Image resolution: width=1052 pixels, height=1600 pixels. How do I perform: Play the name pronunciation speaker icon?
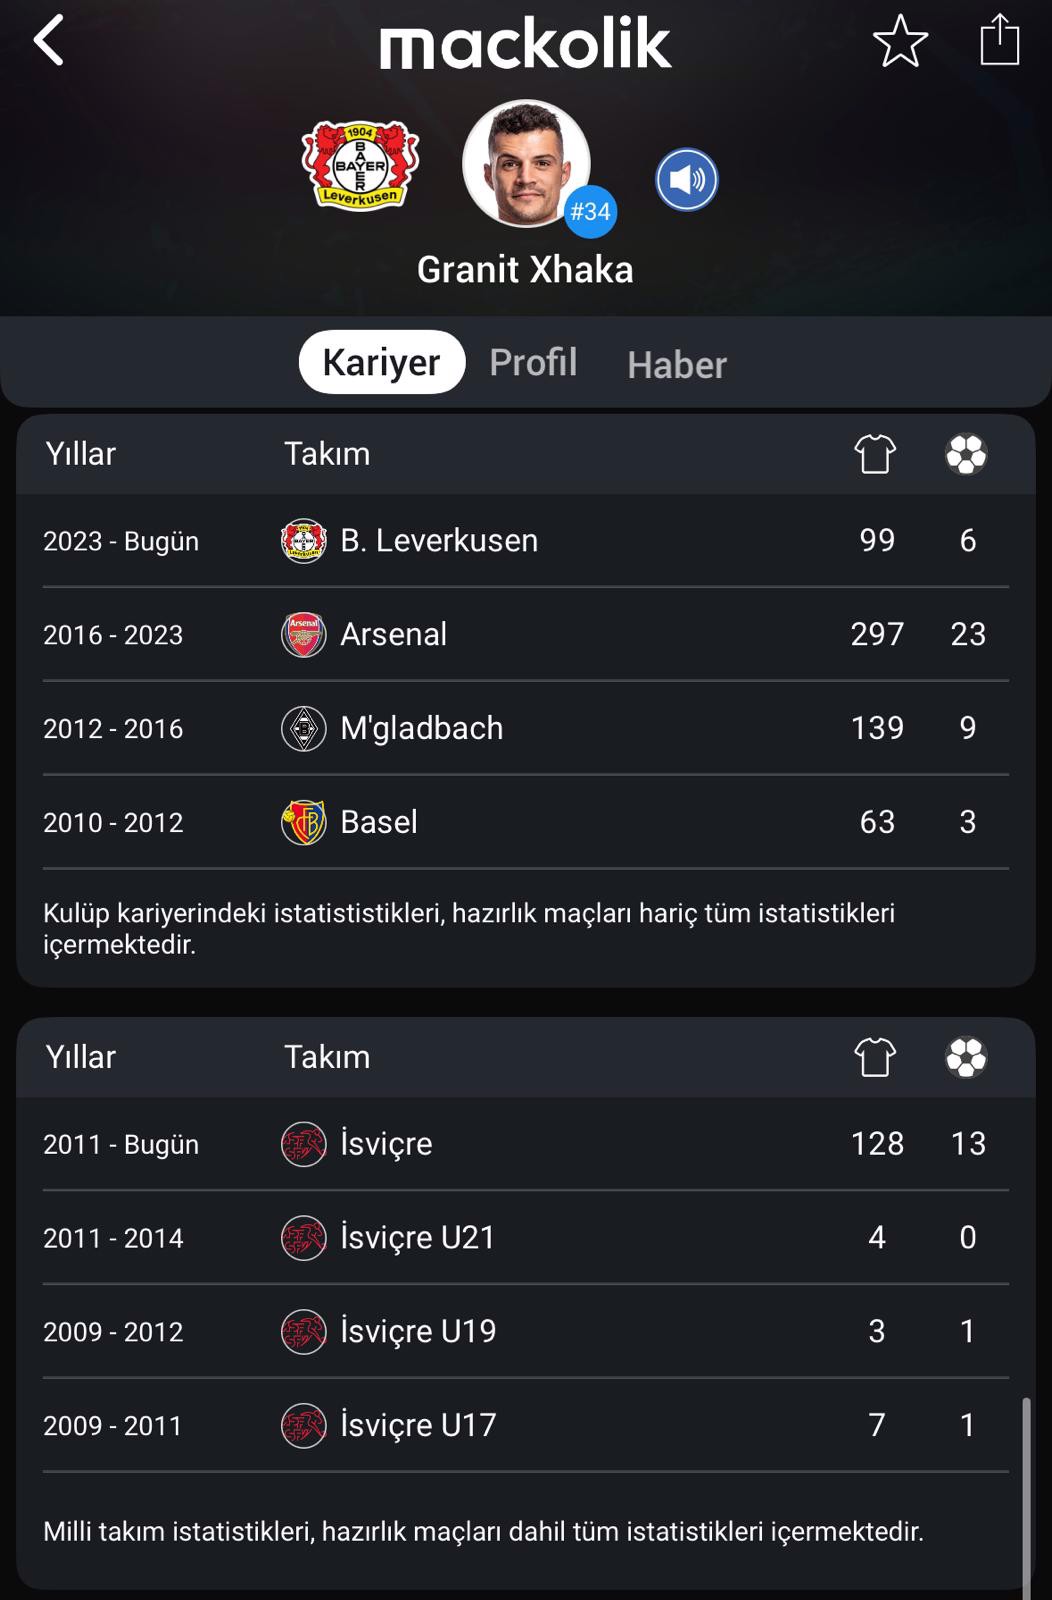point(686,180)
